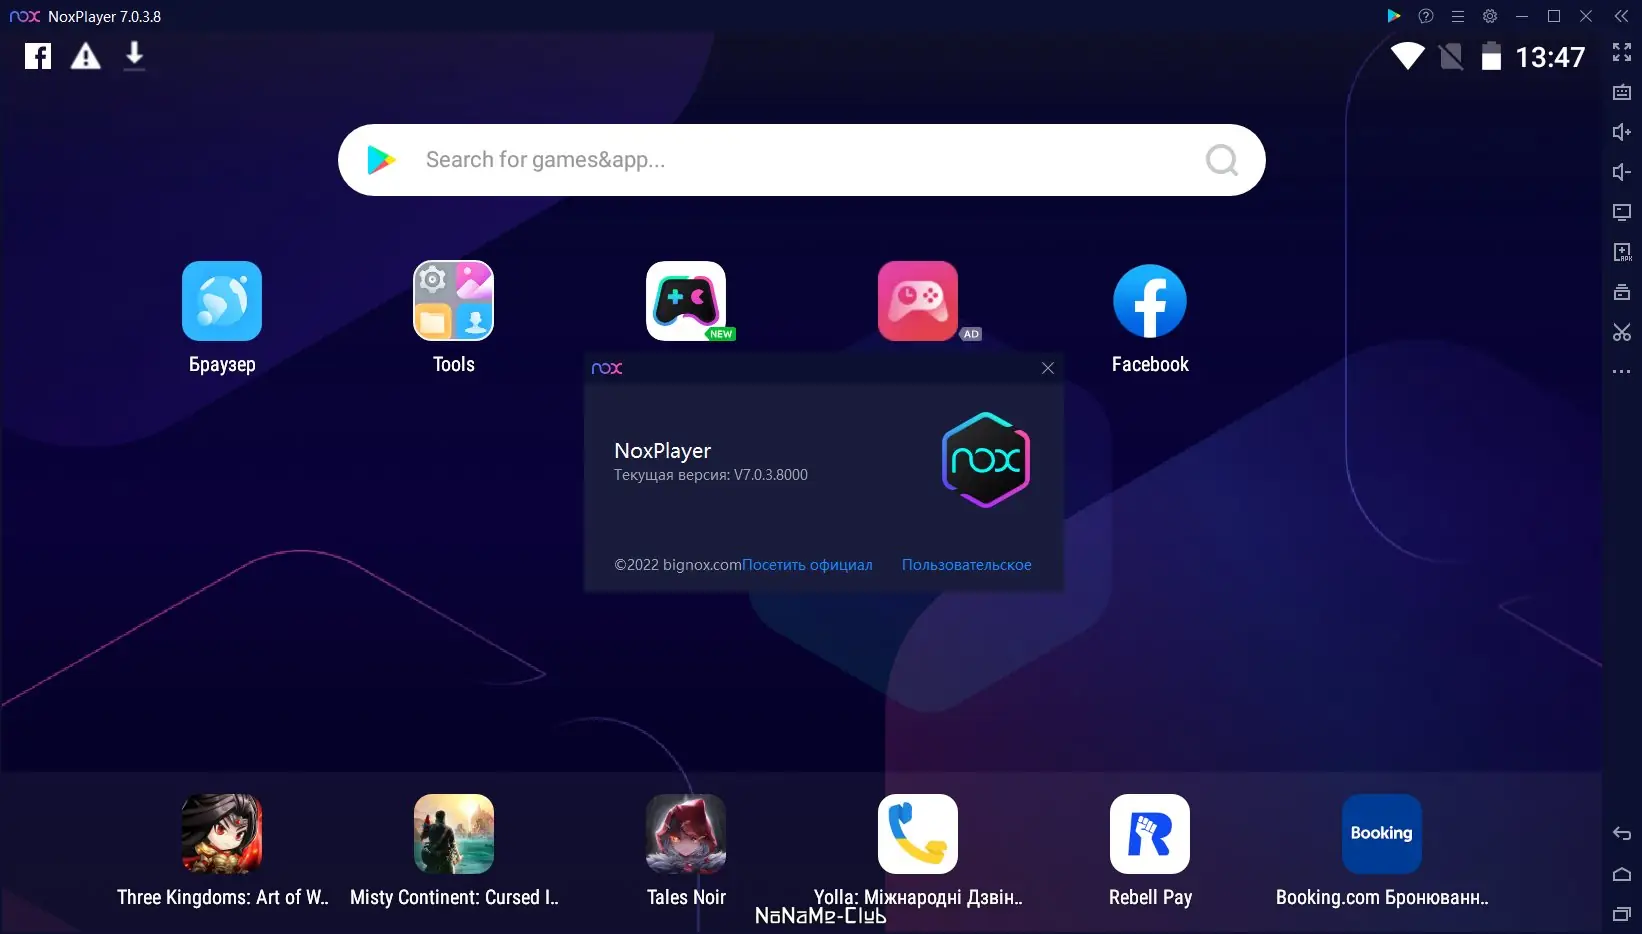The height and width of the screenshot is (934, 1642).
Task: Click the NoxPlayer heading in the about dialog
Action: [663, 451]
